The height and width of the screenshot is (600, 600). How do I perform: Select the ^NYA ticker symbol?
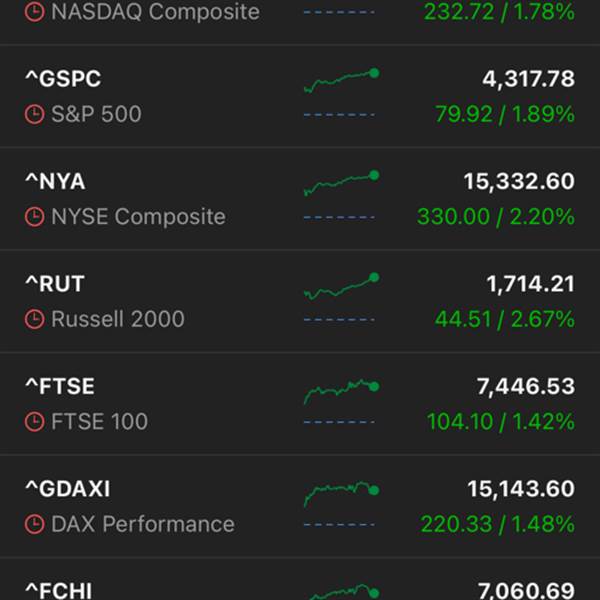tap(55, 181)
